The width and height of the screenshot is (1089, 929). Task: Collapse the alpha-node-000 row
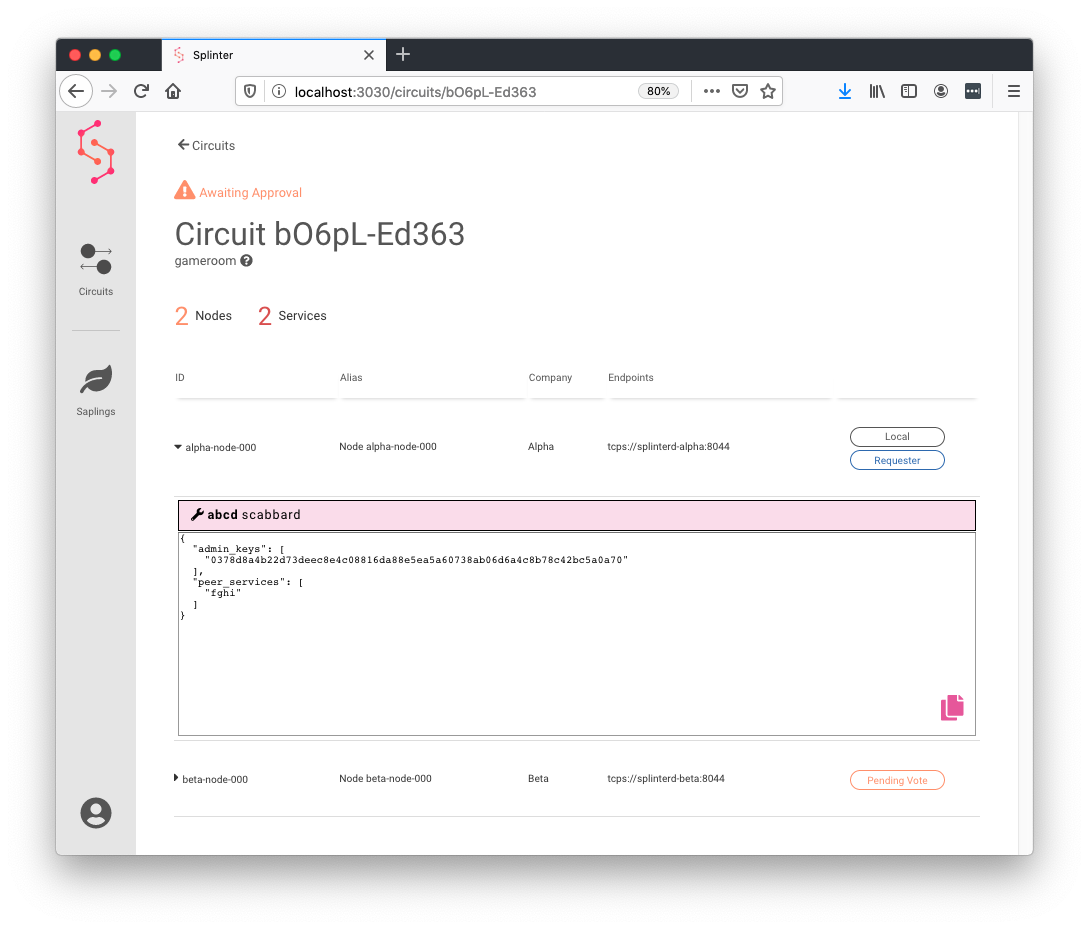[178, 447]
